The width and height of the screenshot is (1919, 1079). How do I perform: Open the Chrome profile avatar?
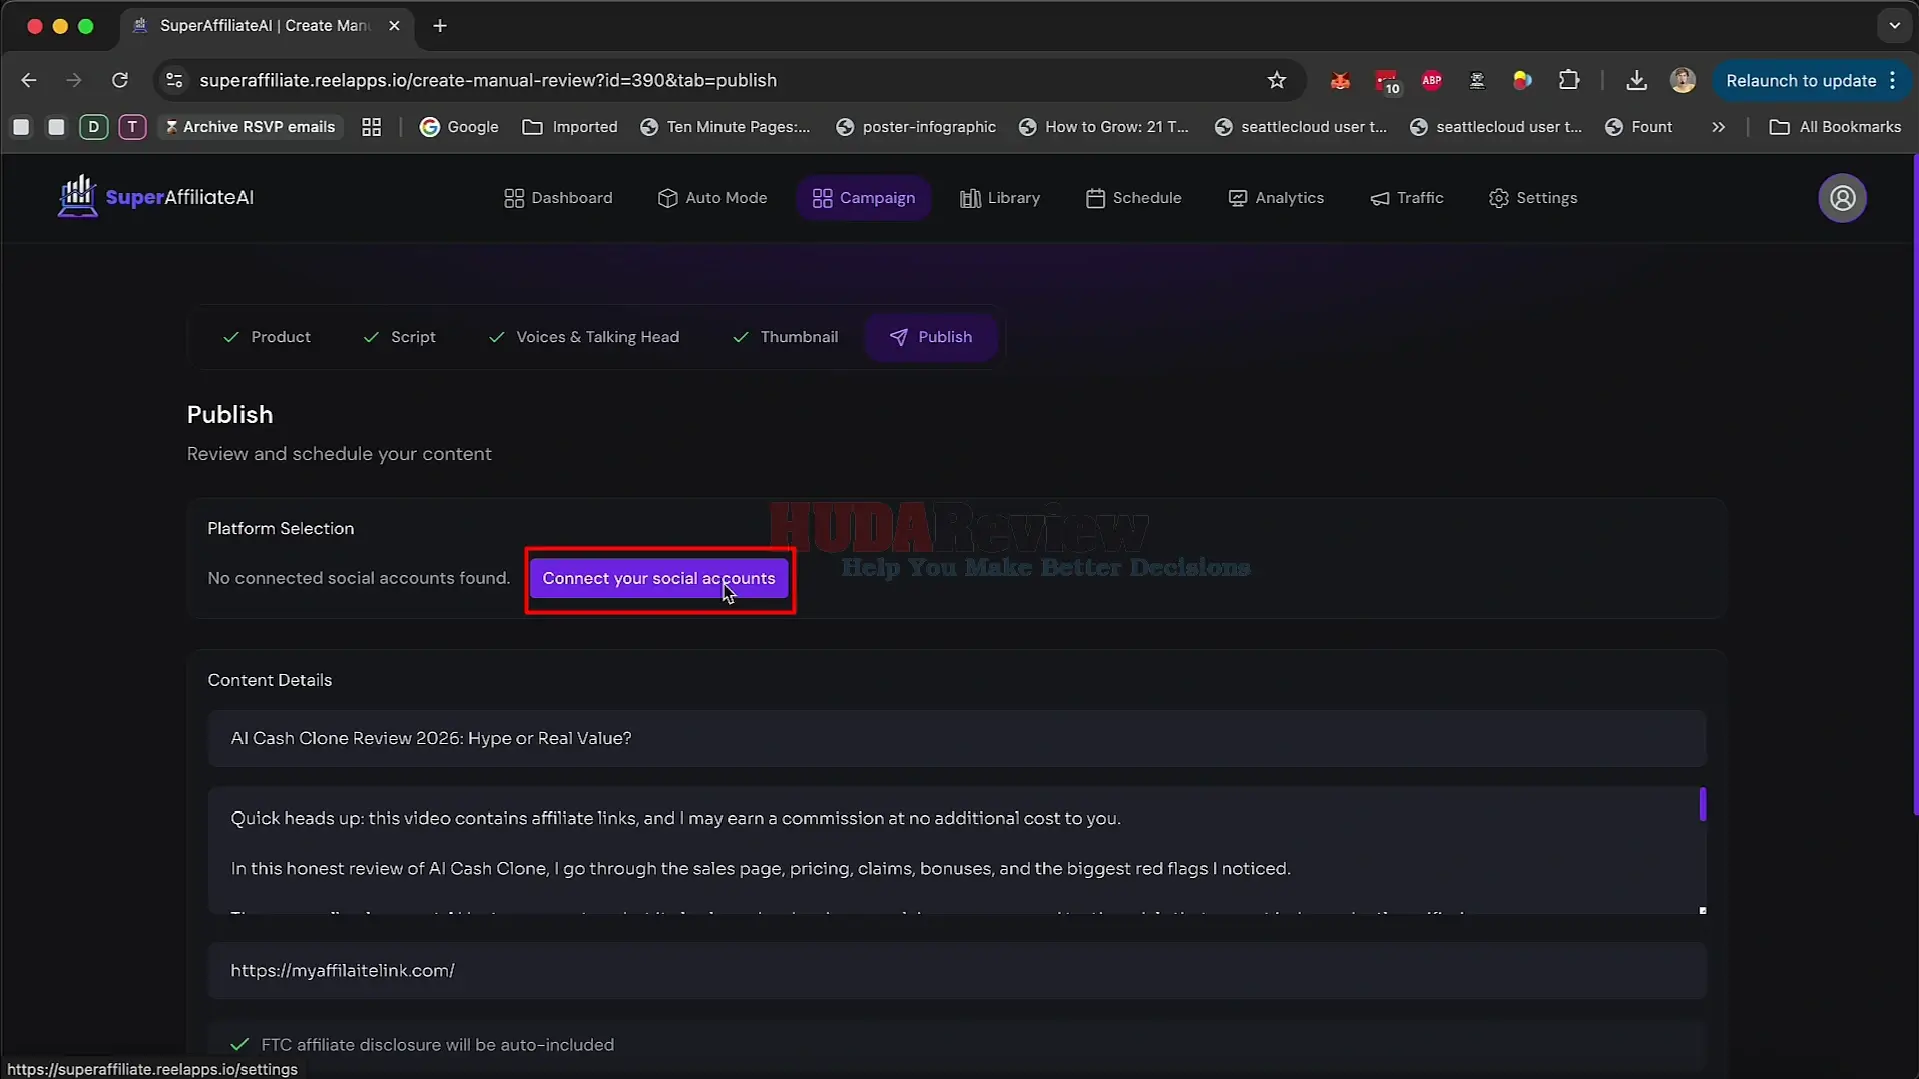1682,80
